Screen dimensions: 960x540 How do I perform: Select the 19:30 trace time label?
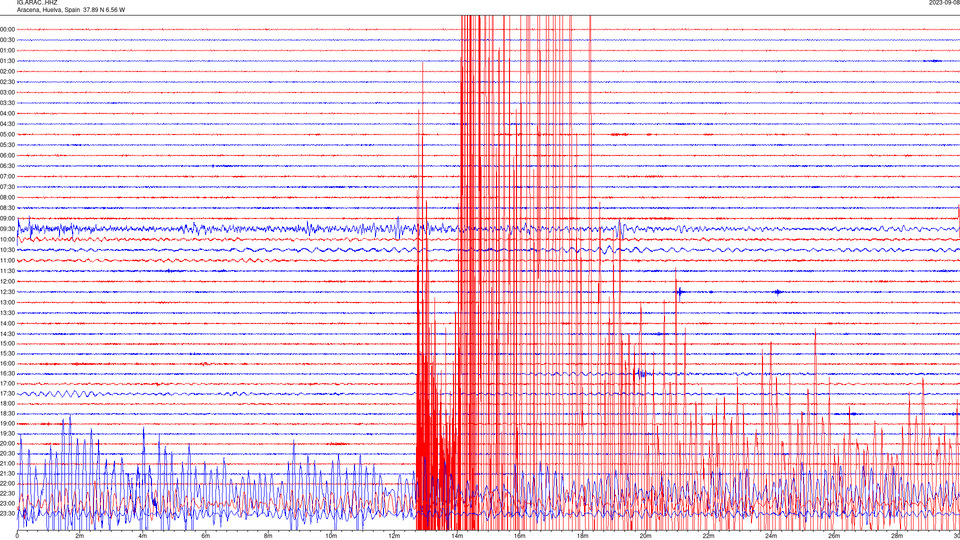pyautogui.click(x=7, y=433)
